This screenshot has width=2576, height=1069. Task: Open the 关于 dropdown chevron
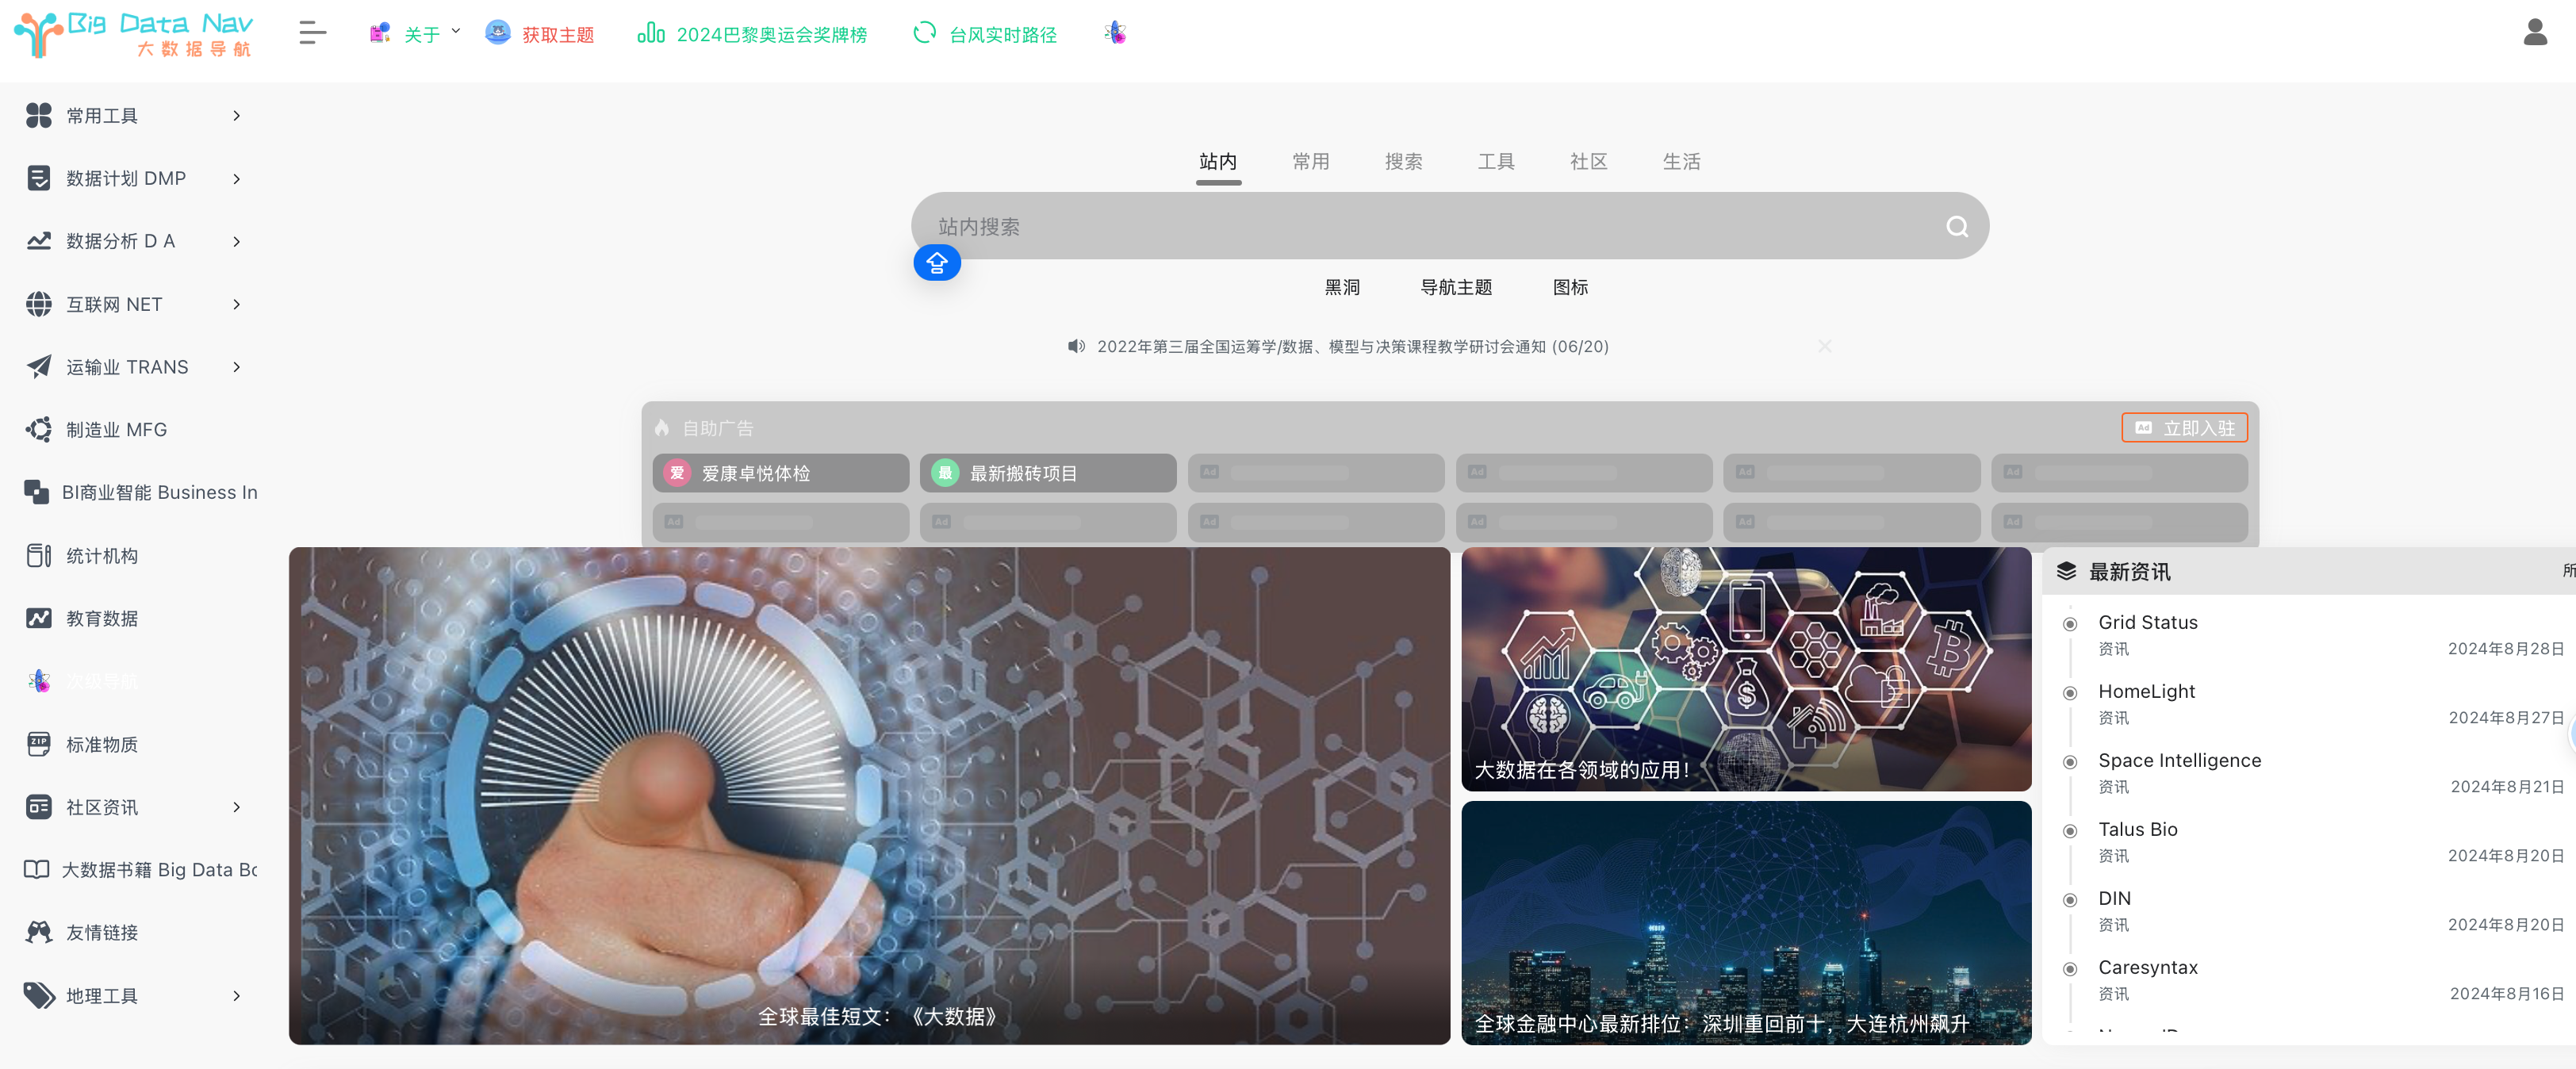pos(456,31)
